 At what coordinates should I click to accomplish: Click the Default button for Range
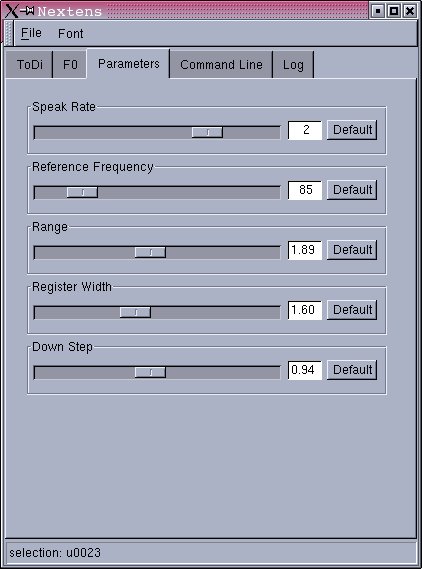pyautogui.click(x=352, y=250)
